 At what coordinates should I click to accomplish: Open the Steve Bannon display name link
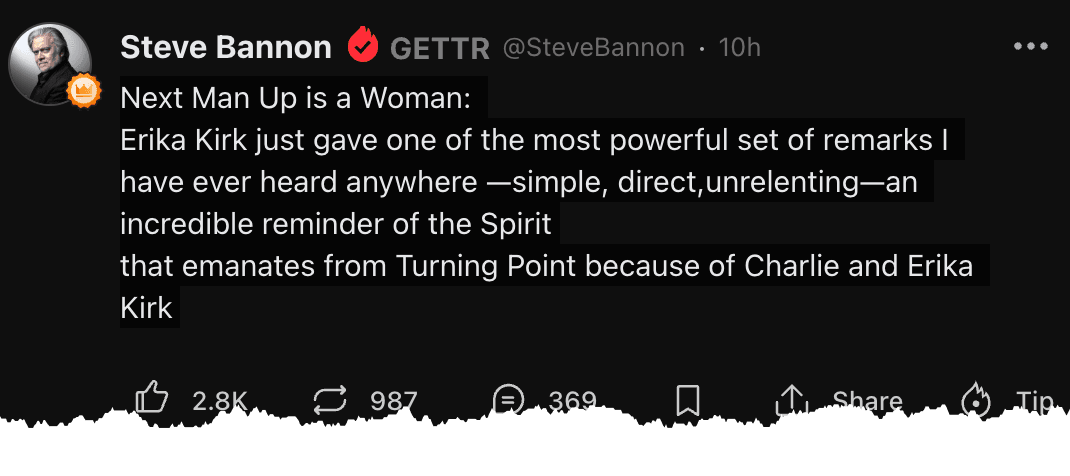click(x=225, y=47)
